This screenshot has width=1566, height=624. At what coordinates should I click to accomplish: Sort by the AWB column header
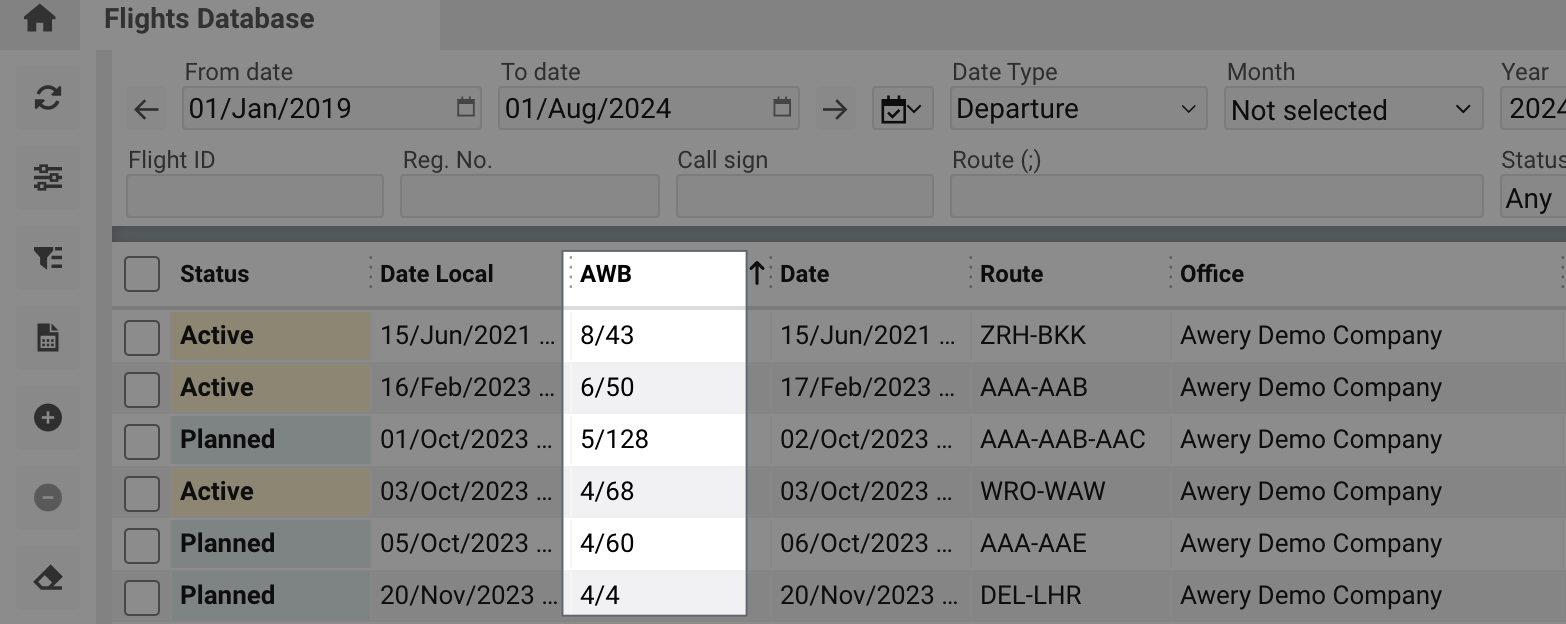[606, 274]
